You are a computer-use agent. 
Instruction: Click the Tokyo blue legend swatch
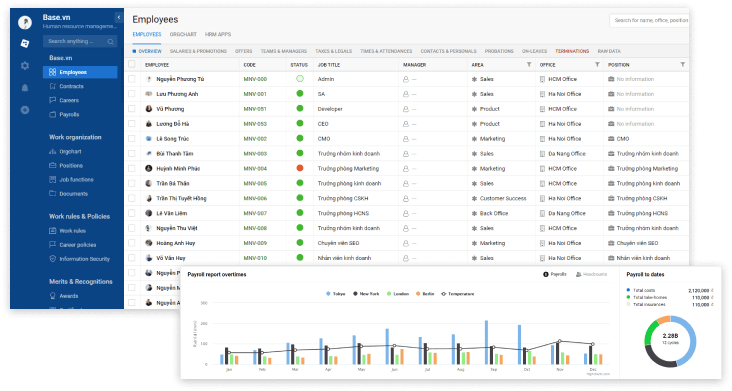[x=329, y=294]
